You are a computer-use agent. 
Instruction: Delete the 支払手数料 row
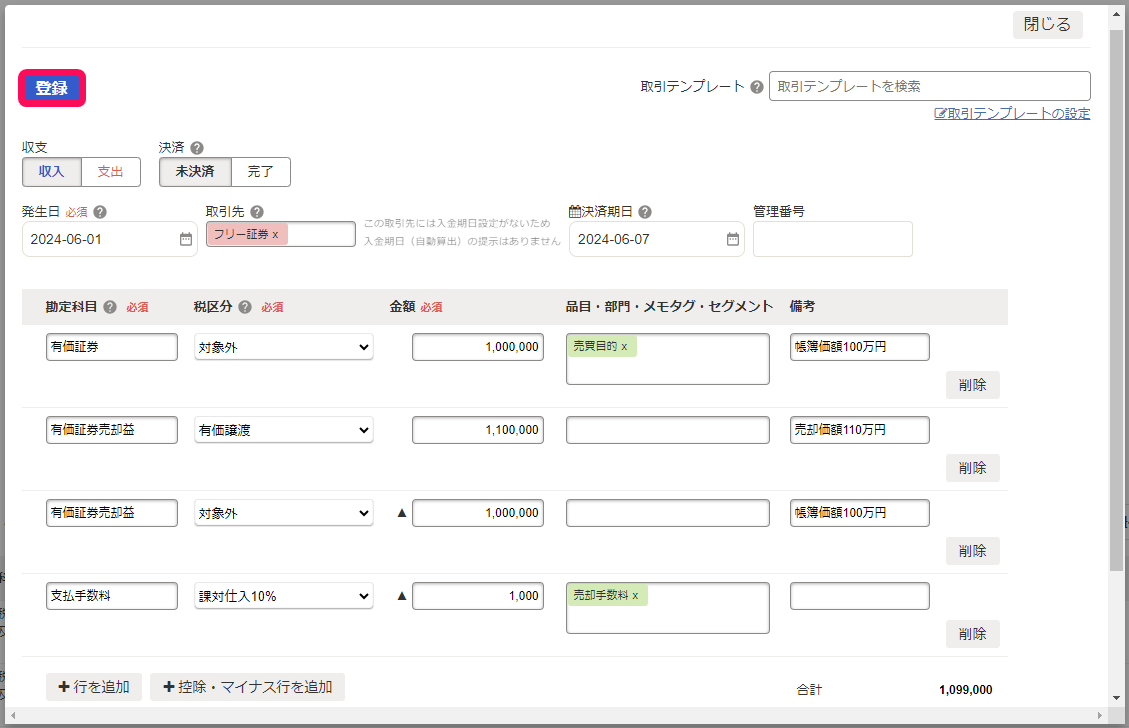[x=973, y=634]
